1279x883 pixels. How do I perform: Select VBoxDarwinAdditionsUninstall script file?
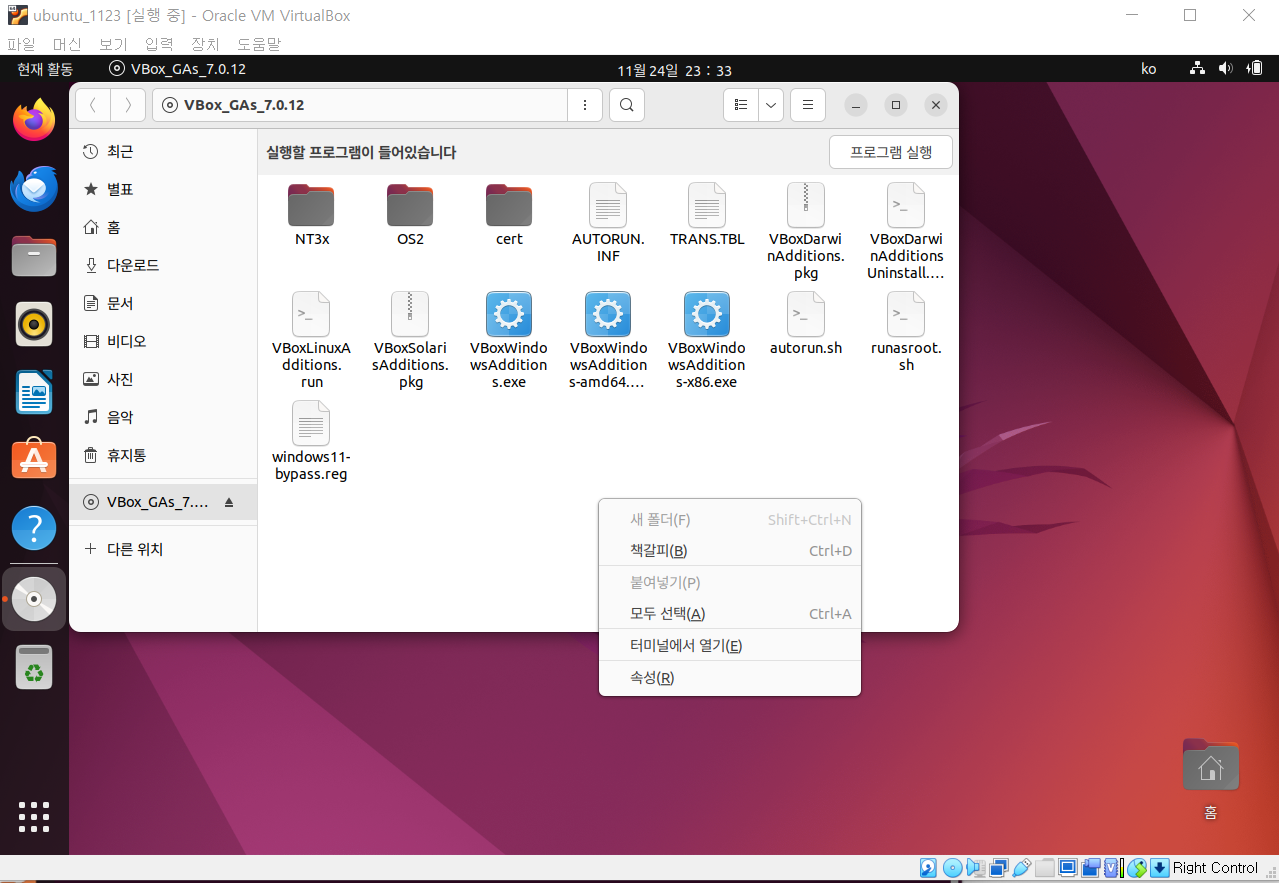pyautogui.click(x=906, y=232)
